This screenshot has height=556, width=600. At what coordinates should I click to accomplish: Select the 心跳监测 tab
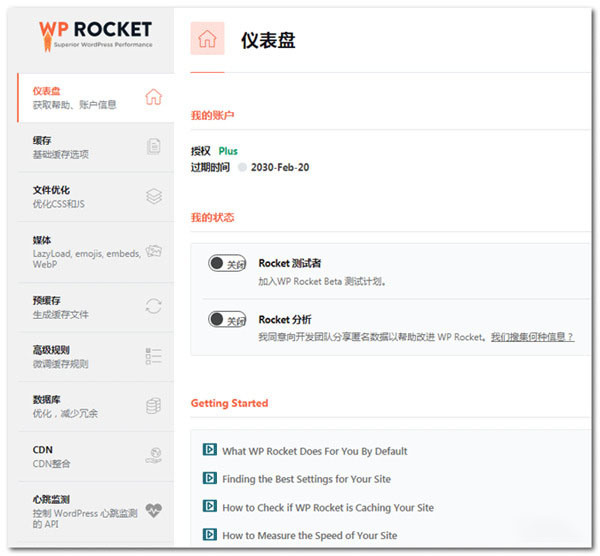pyautogui.click(x=96, y=512)
